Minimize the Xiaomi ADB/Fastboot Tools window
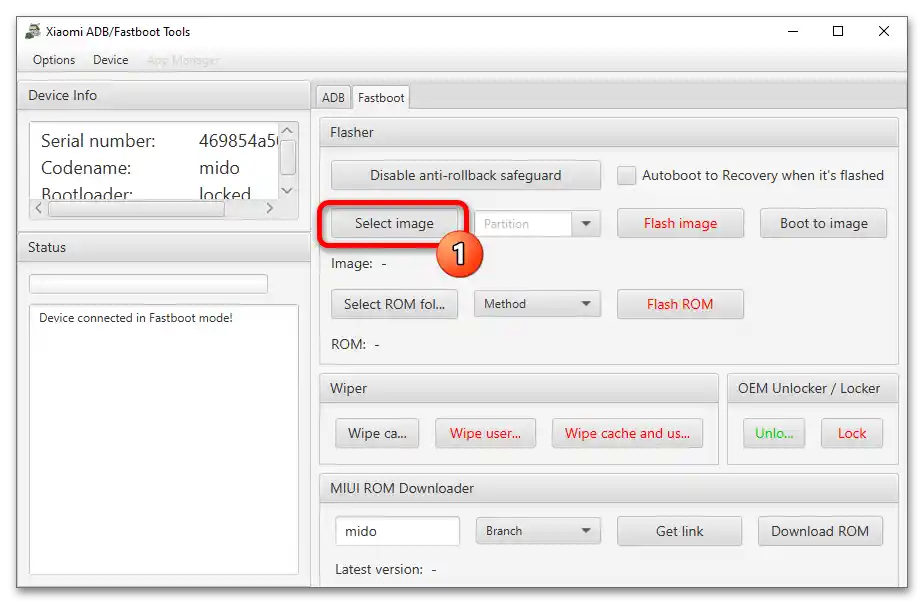The width and height of the screenshot is (924, 604). click(x=793, y=31)
